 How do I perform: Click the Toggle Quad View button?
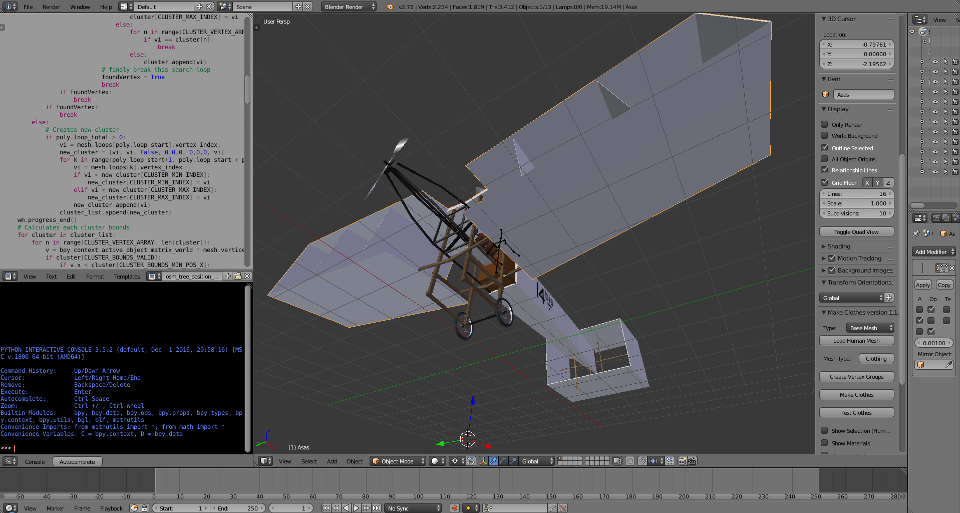coord(857,232)
